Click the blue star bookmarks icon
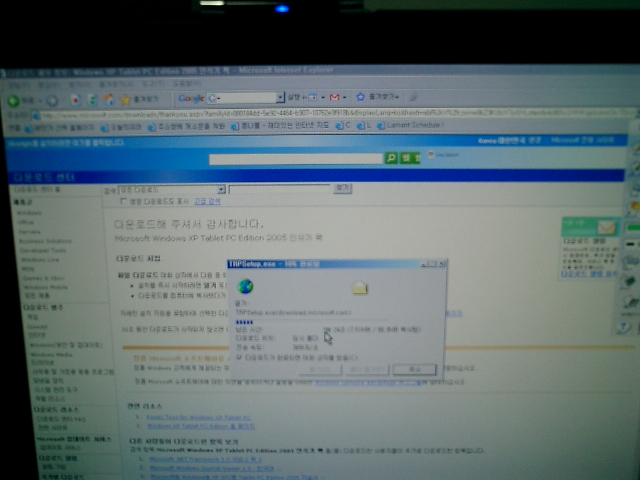Image resolution: width=640 pixels, height=480 pixels. coord(360,97)
